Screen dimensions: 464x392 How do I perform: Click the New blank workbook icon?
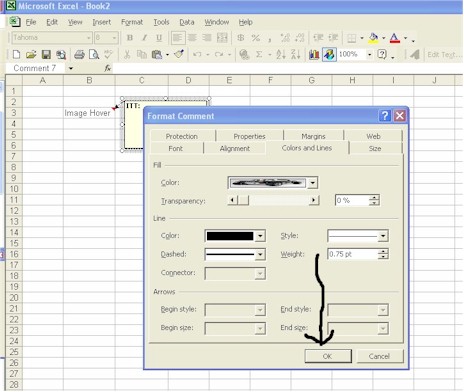16,54
